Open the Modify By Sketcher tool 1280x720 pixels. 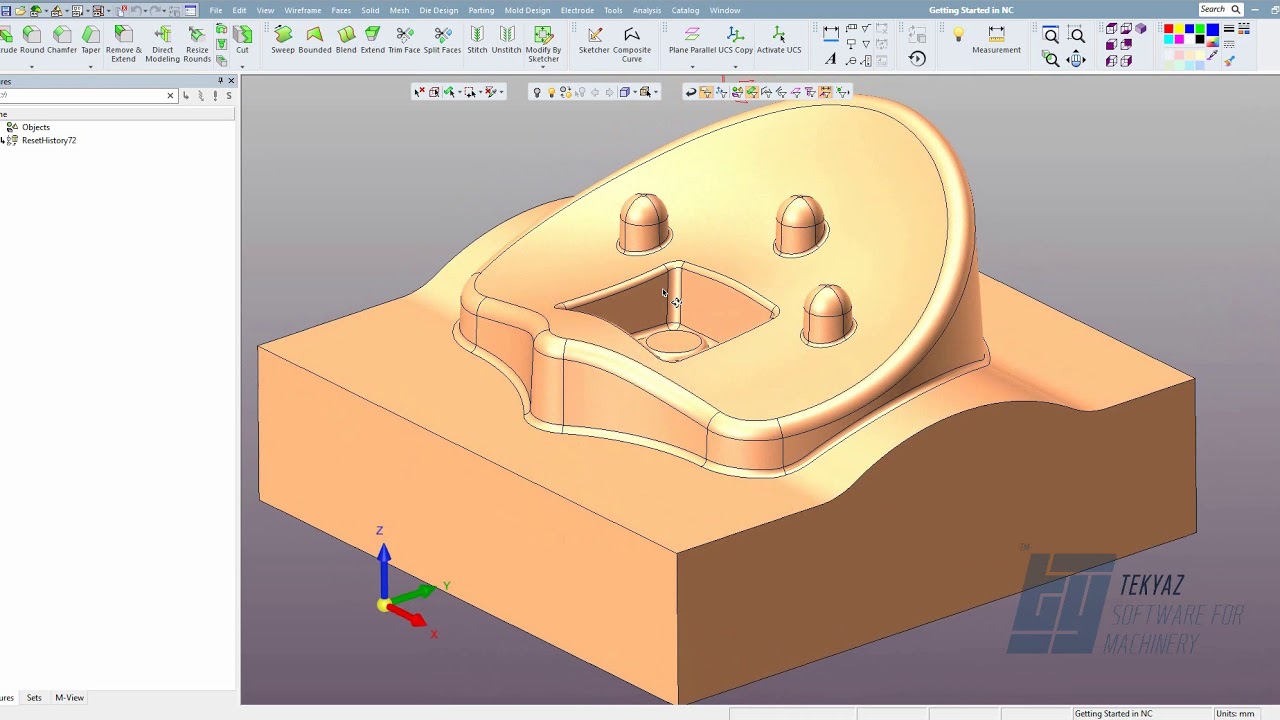coord(543,45)
